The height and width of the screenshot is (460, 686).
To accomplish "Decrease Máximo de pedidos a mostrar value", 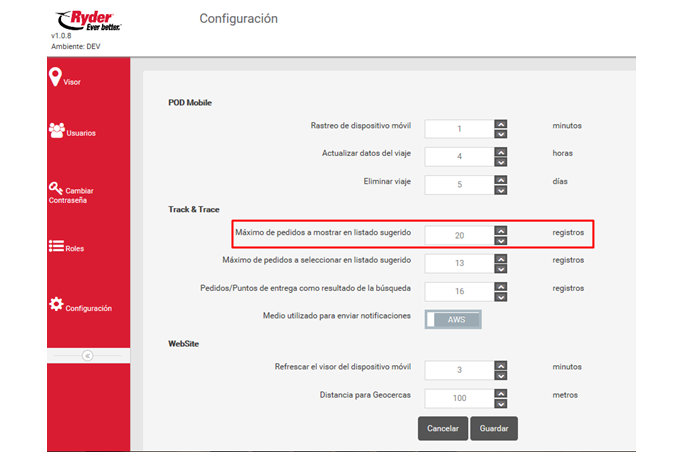I will click(500, 241).
